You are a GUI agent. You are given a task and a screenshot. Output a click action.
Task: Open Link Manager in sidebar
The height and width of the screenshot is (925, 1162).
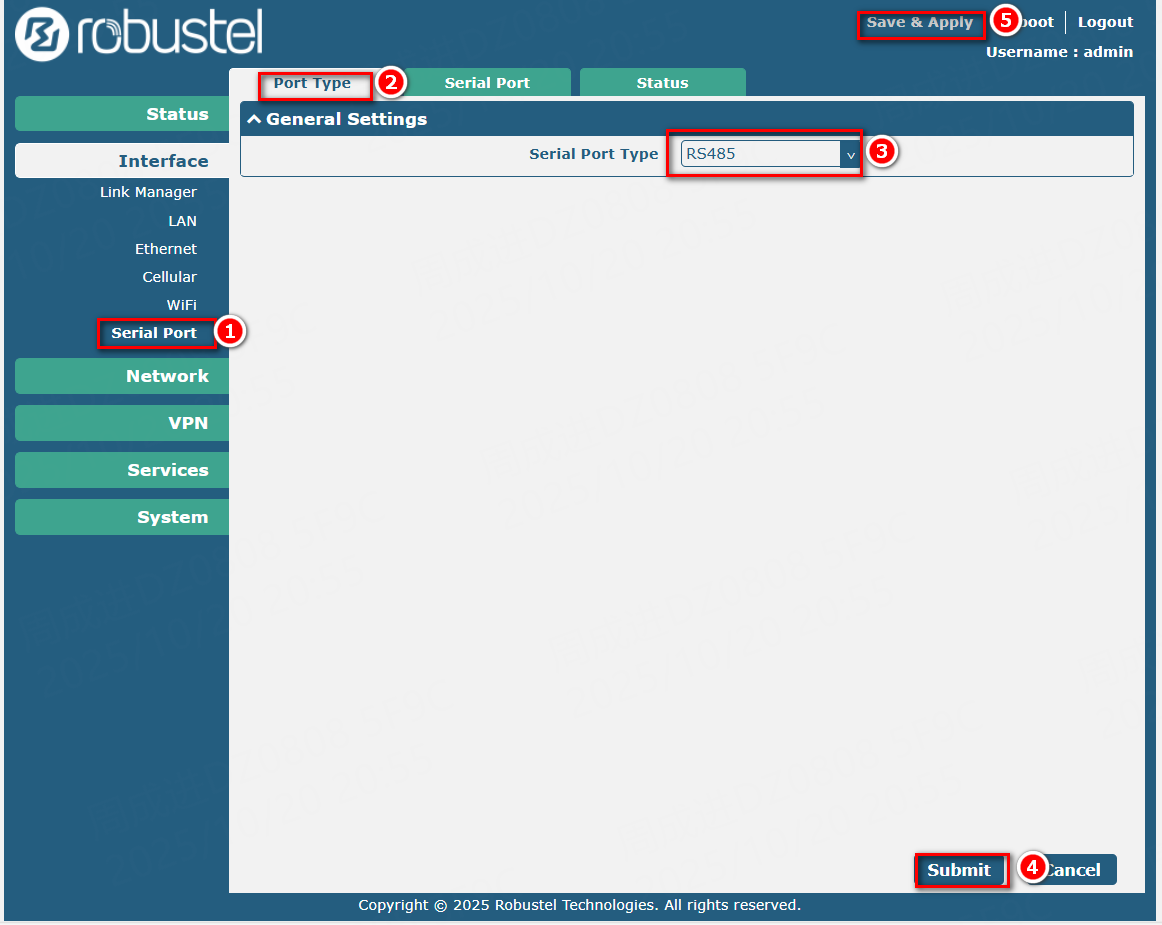pos(148,192)
